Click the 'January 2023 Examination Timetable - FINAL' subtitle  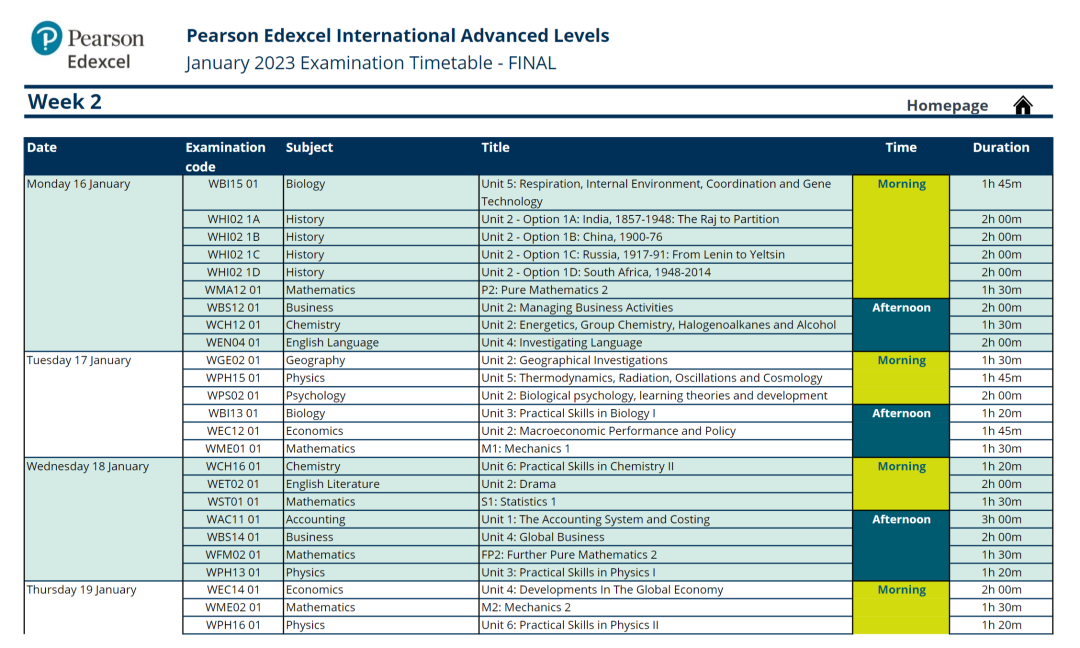pyautogui.click(x=371, y=63)
